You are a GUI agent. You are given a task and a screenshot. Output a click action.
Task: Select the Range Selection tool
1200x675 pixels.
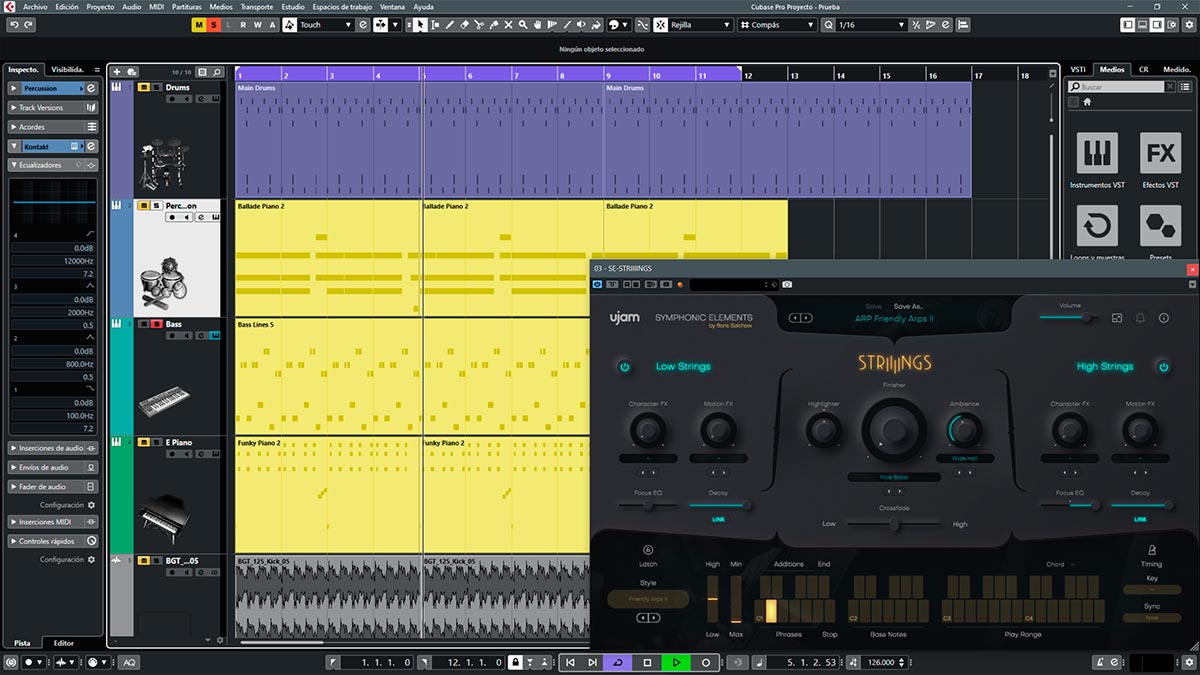(435, 24)
